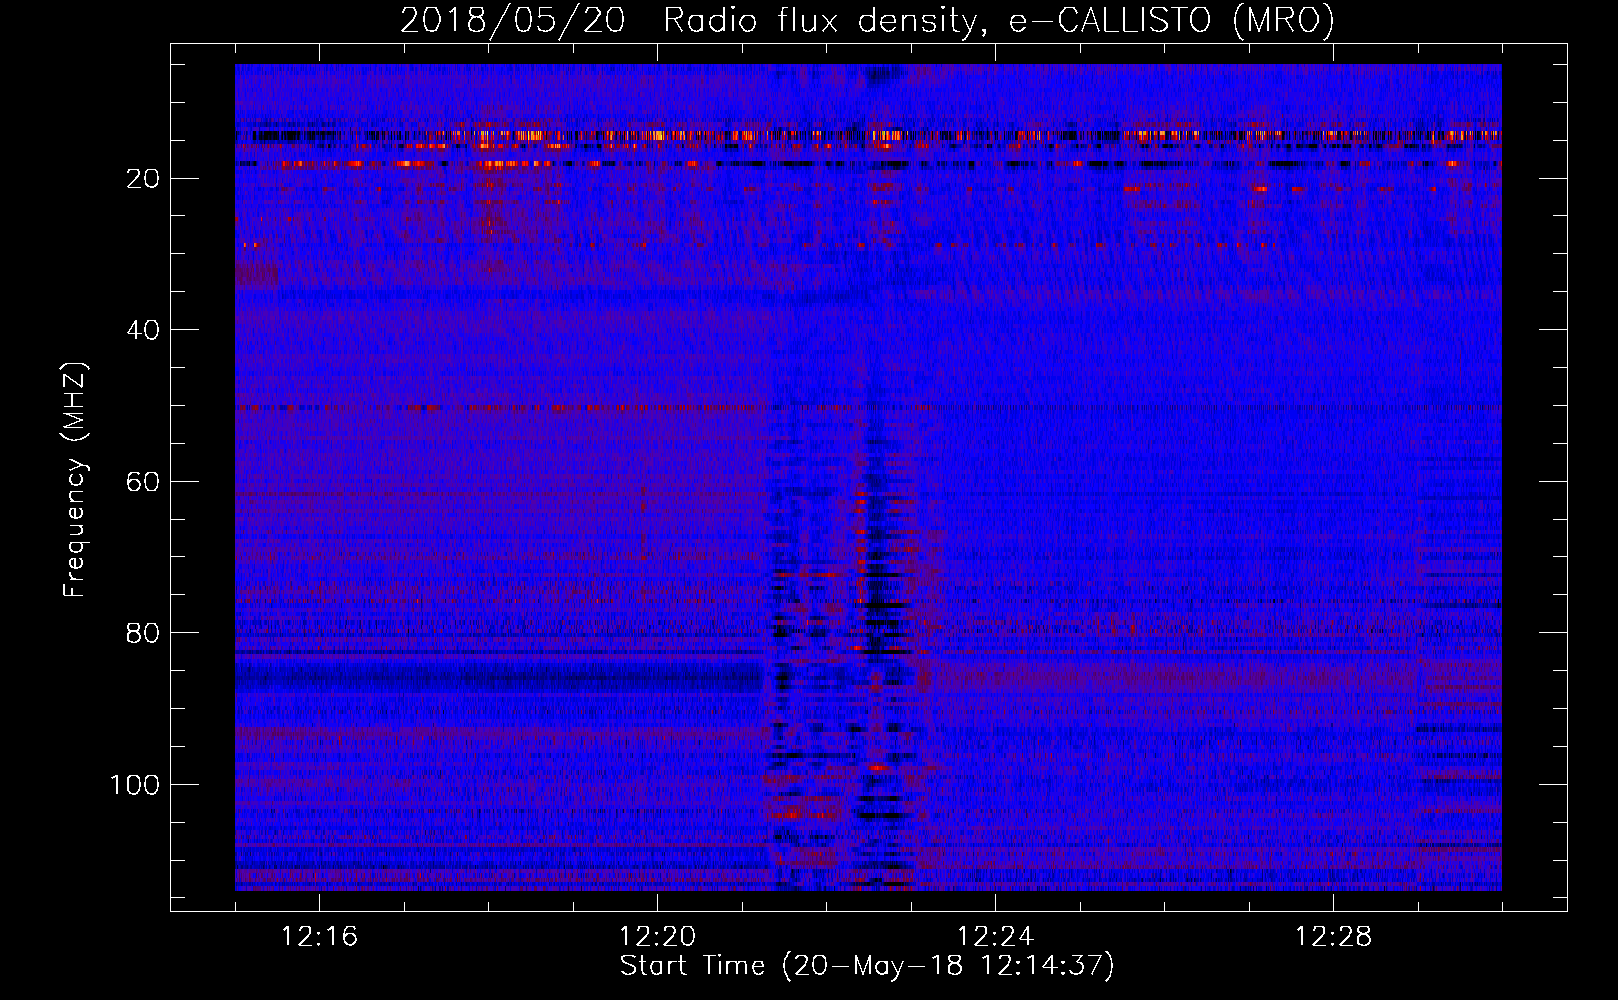Click the 12:24 time tick label
1618x1000 pixels.
[x=995, y=937]
